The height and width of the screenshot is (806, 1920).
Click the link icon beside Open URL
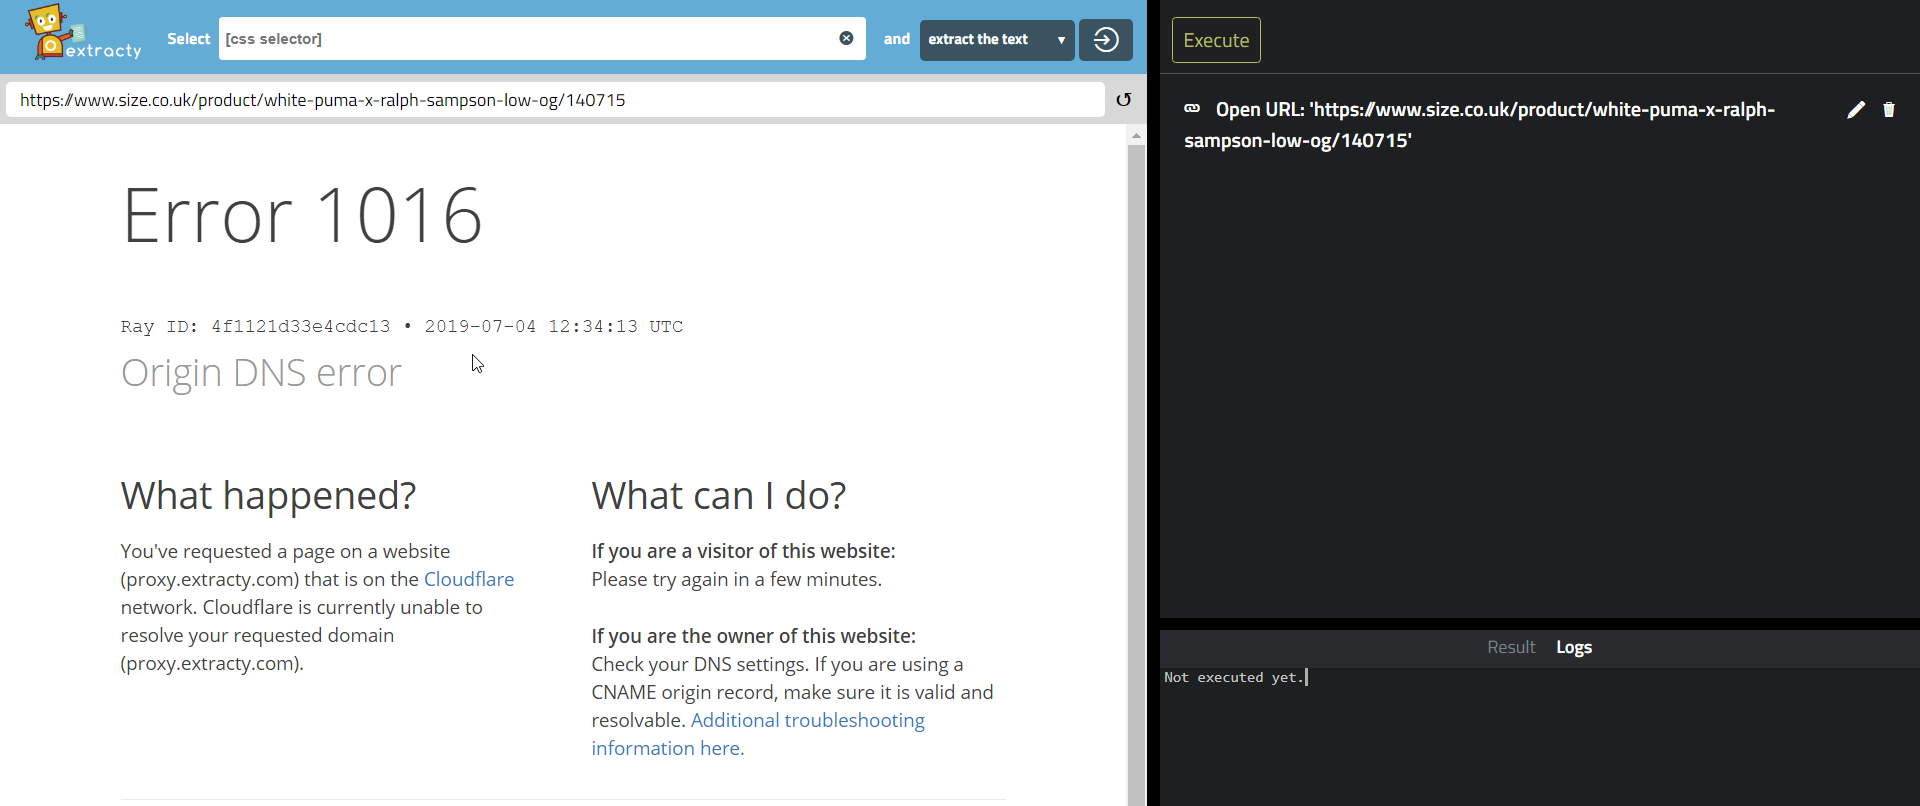coord(1192,108)
